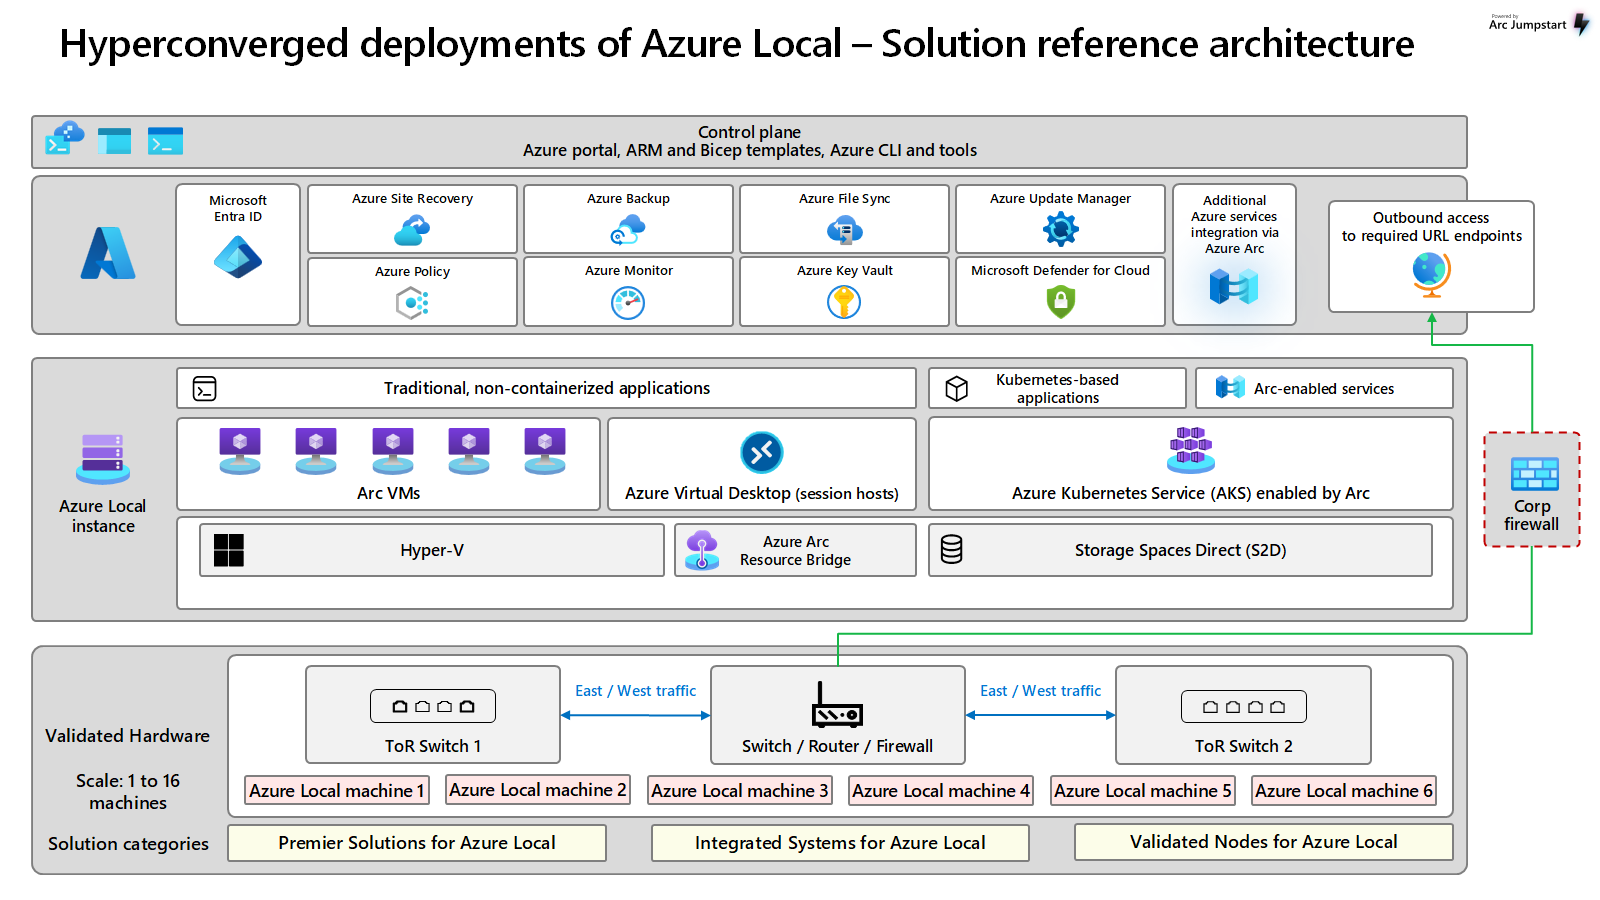Click the Outbound access globe icon
Screen dimensions: 1600x900
pyautogui.click(x=1431, y=273)
